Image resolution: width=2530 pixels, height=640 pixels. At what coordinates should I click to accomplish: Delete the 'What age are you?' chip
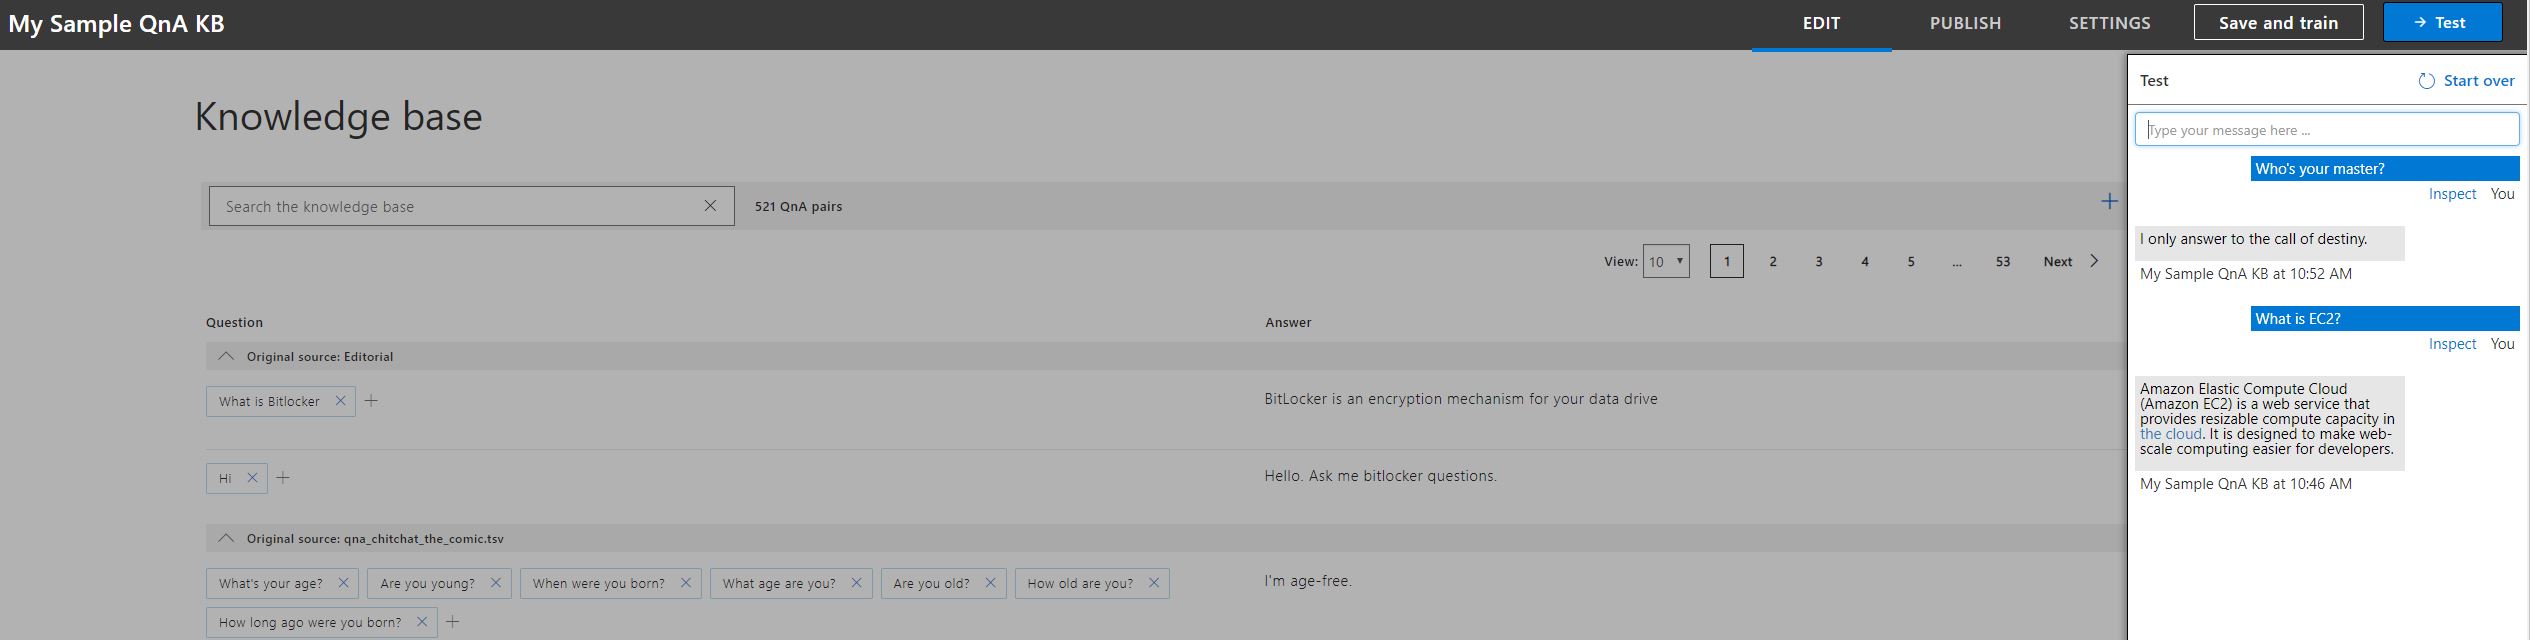coord(856,583)
